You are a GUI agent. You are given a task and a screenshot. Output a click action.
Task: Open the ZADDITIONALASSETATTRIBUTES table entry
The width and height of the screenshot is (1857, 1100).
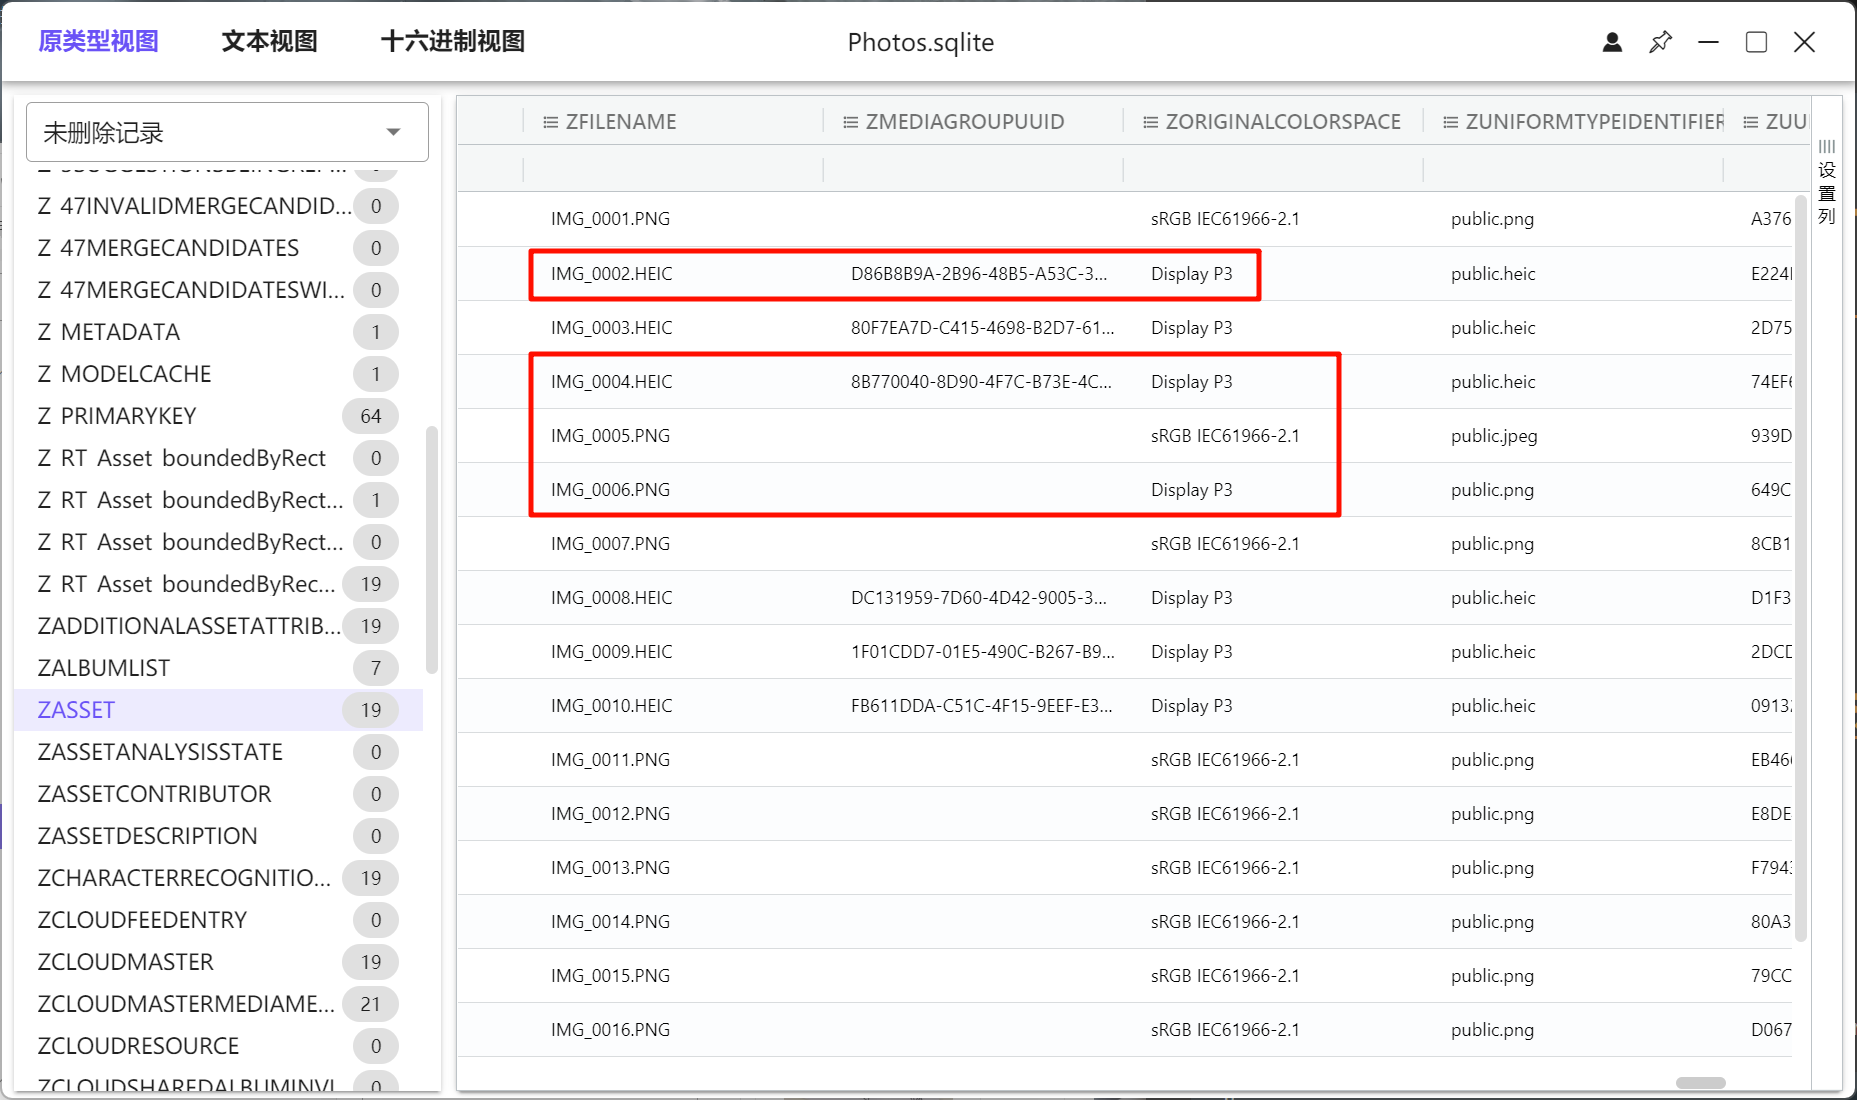click(189, 626)
